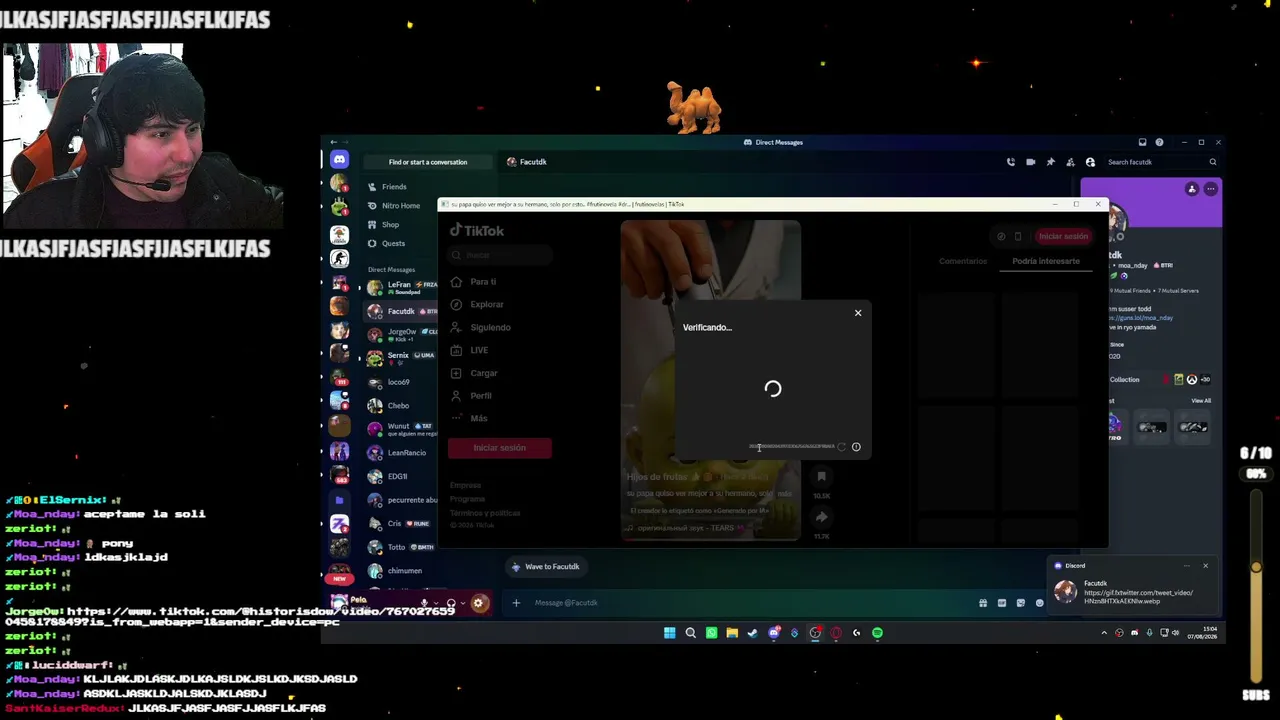Open the gift icon in message bar
This screenshot has width=1280, height=720.
click(x=983, y=603)
